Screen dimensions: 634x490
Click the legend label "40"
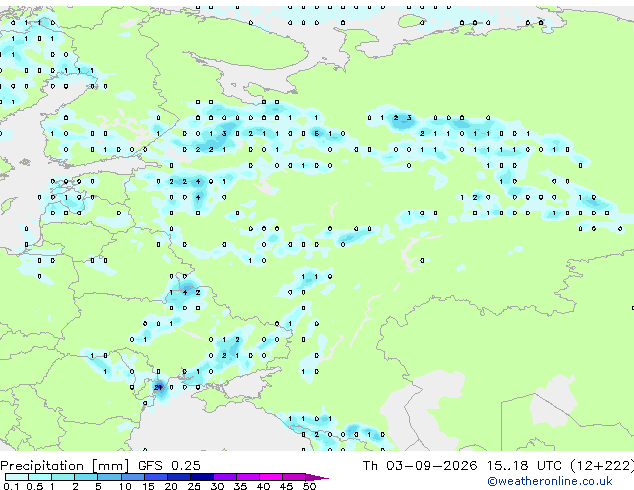(x=263, y=486)
